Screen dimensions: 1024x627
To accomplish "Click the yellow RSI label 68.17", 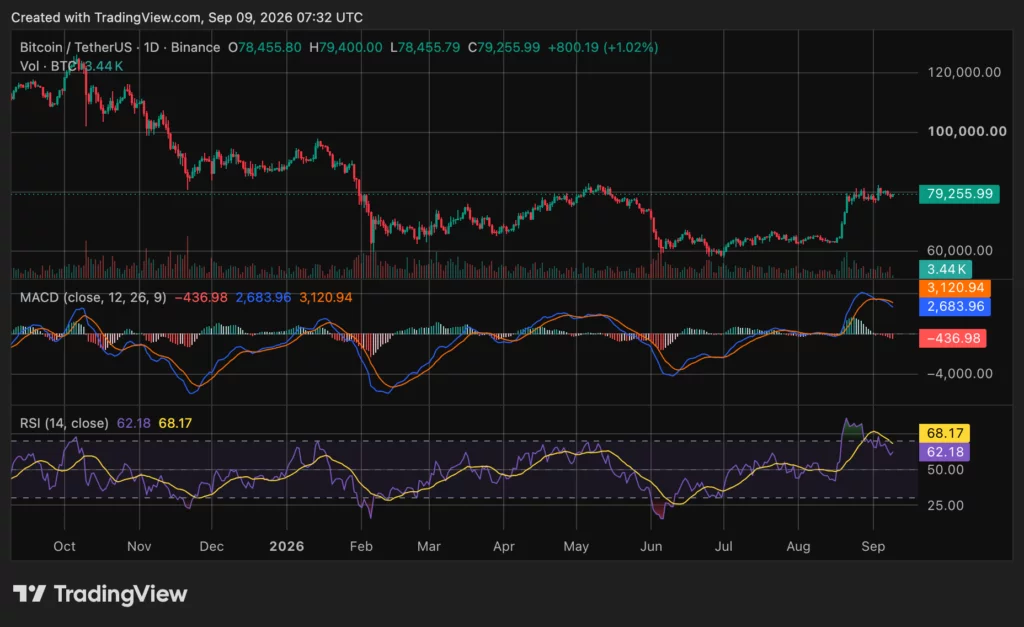I will [x=944, y=433].
